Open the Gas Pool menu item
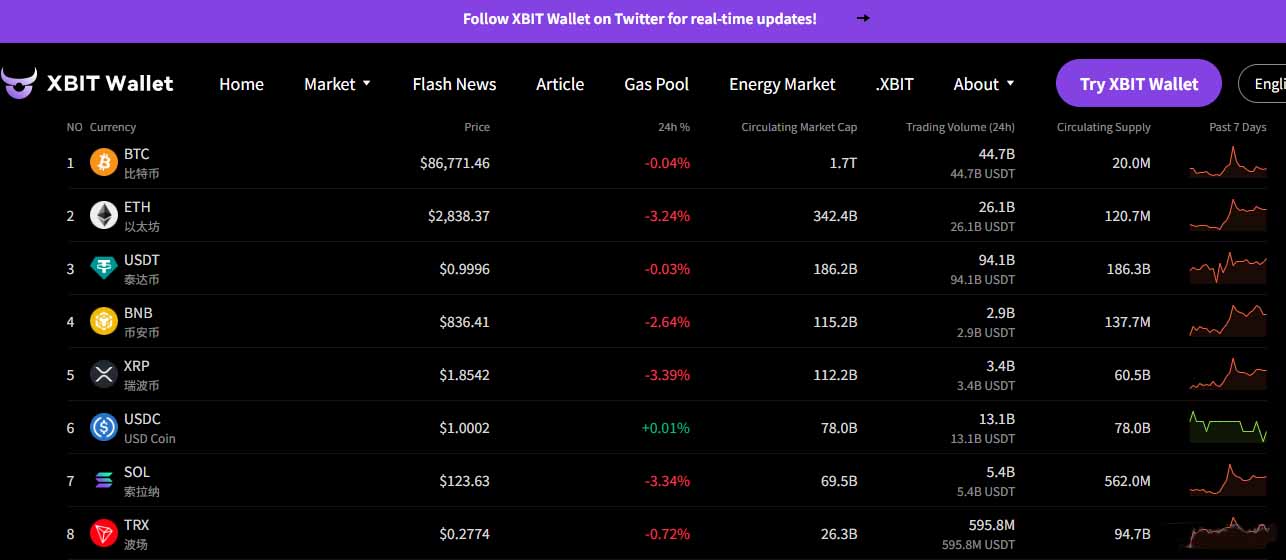The height and width of the screenshot is (560, 1286). (656, 84)
